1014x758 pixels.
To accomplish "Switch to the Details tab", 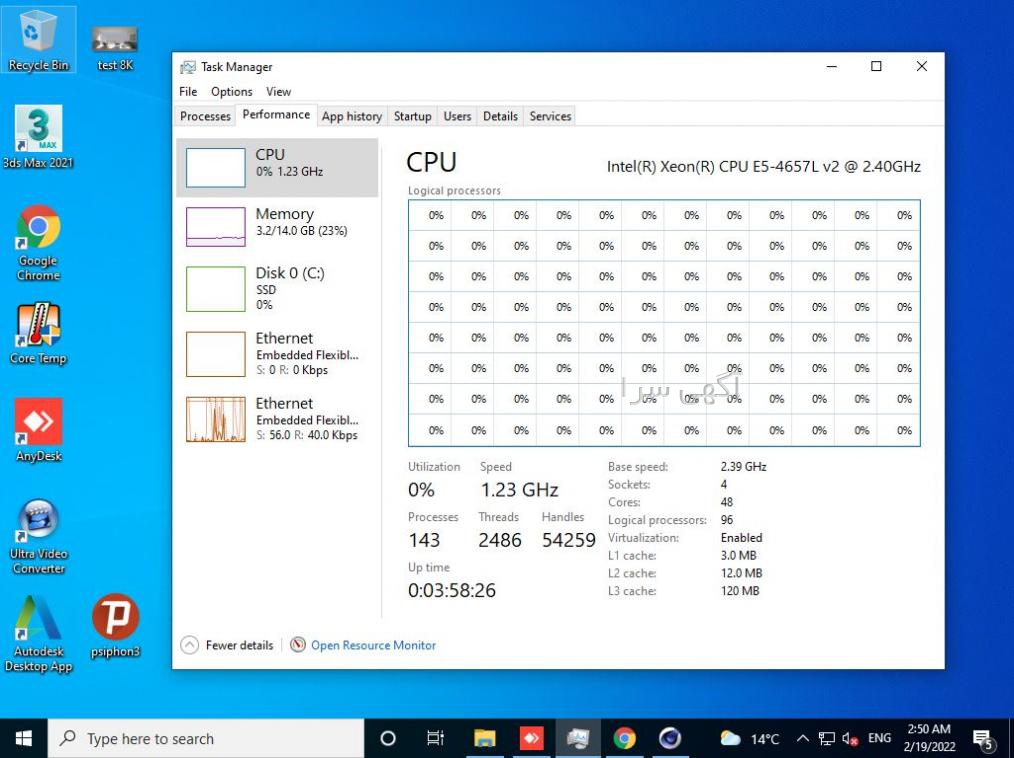I will 501,116.
